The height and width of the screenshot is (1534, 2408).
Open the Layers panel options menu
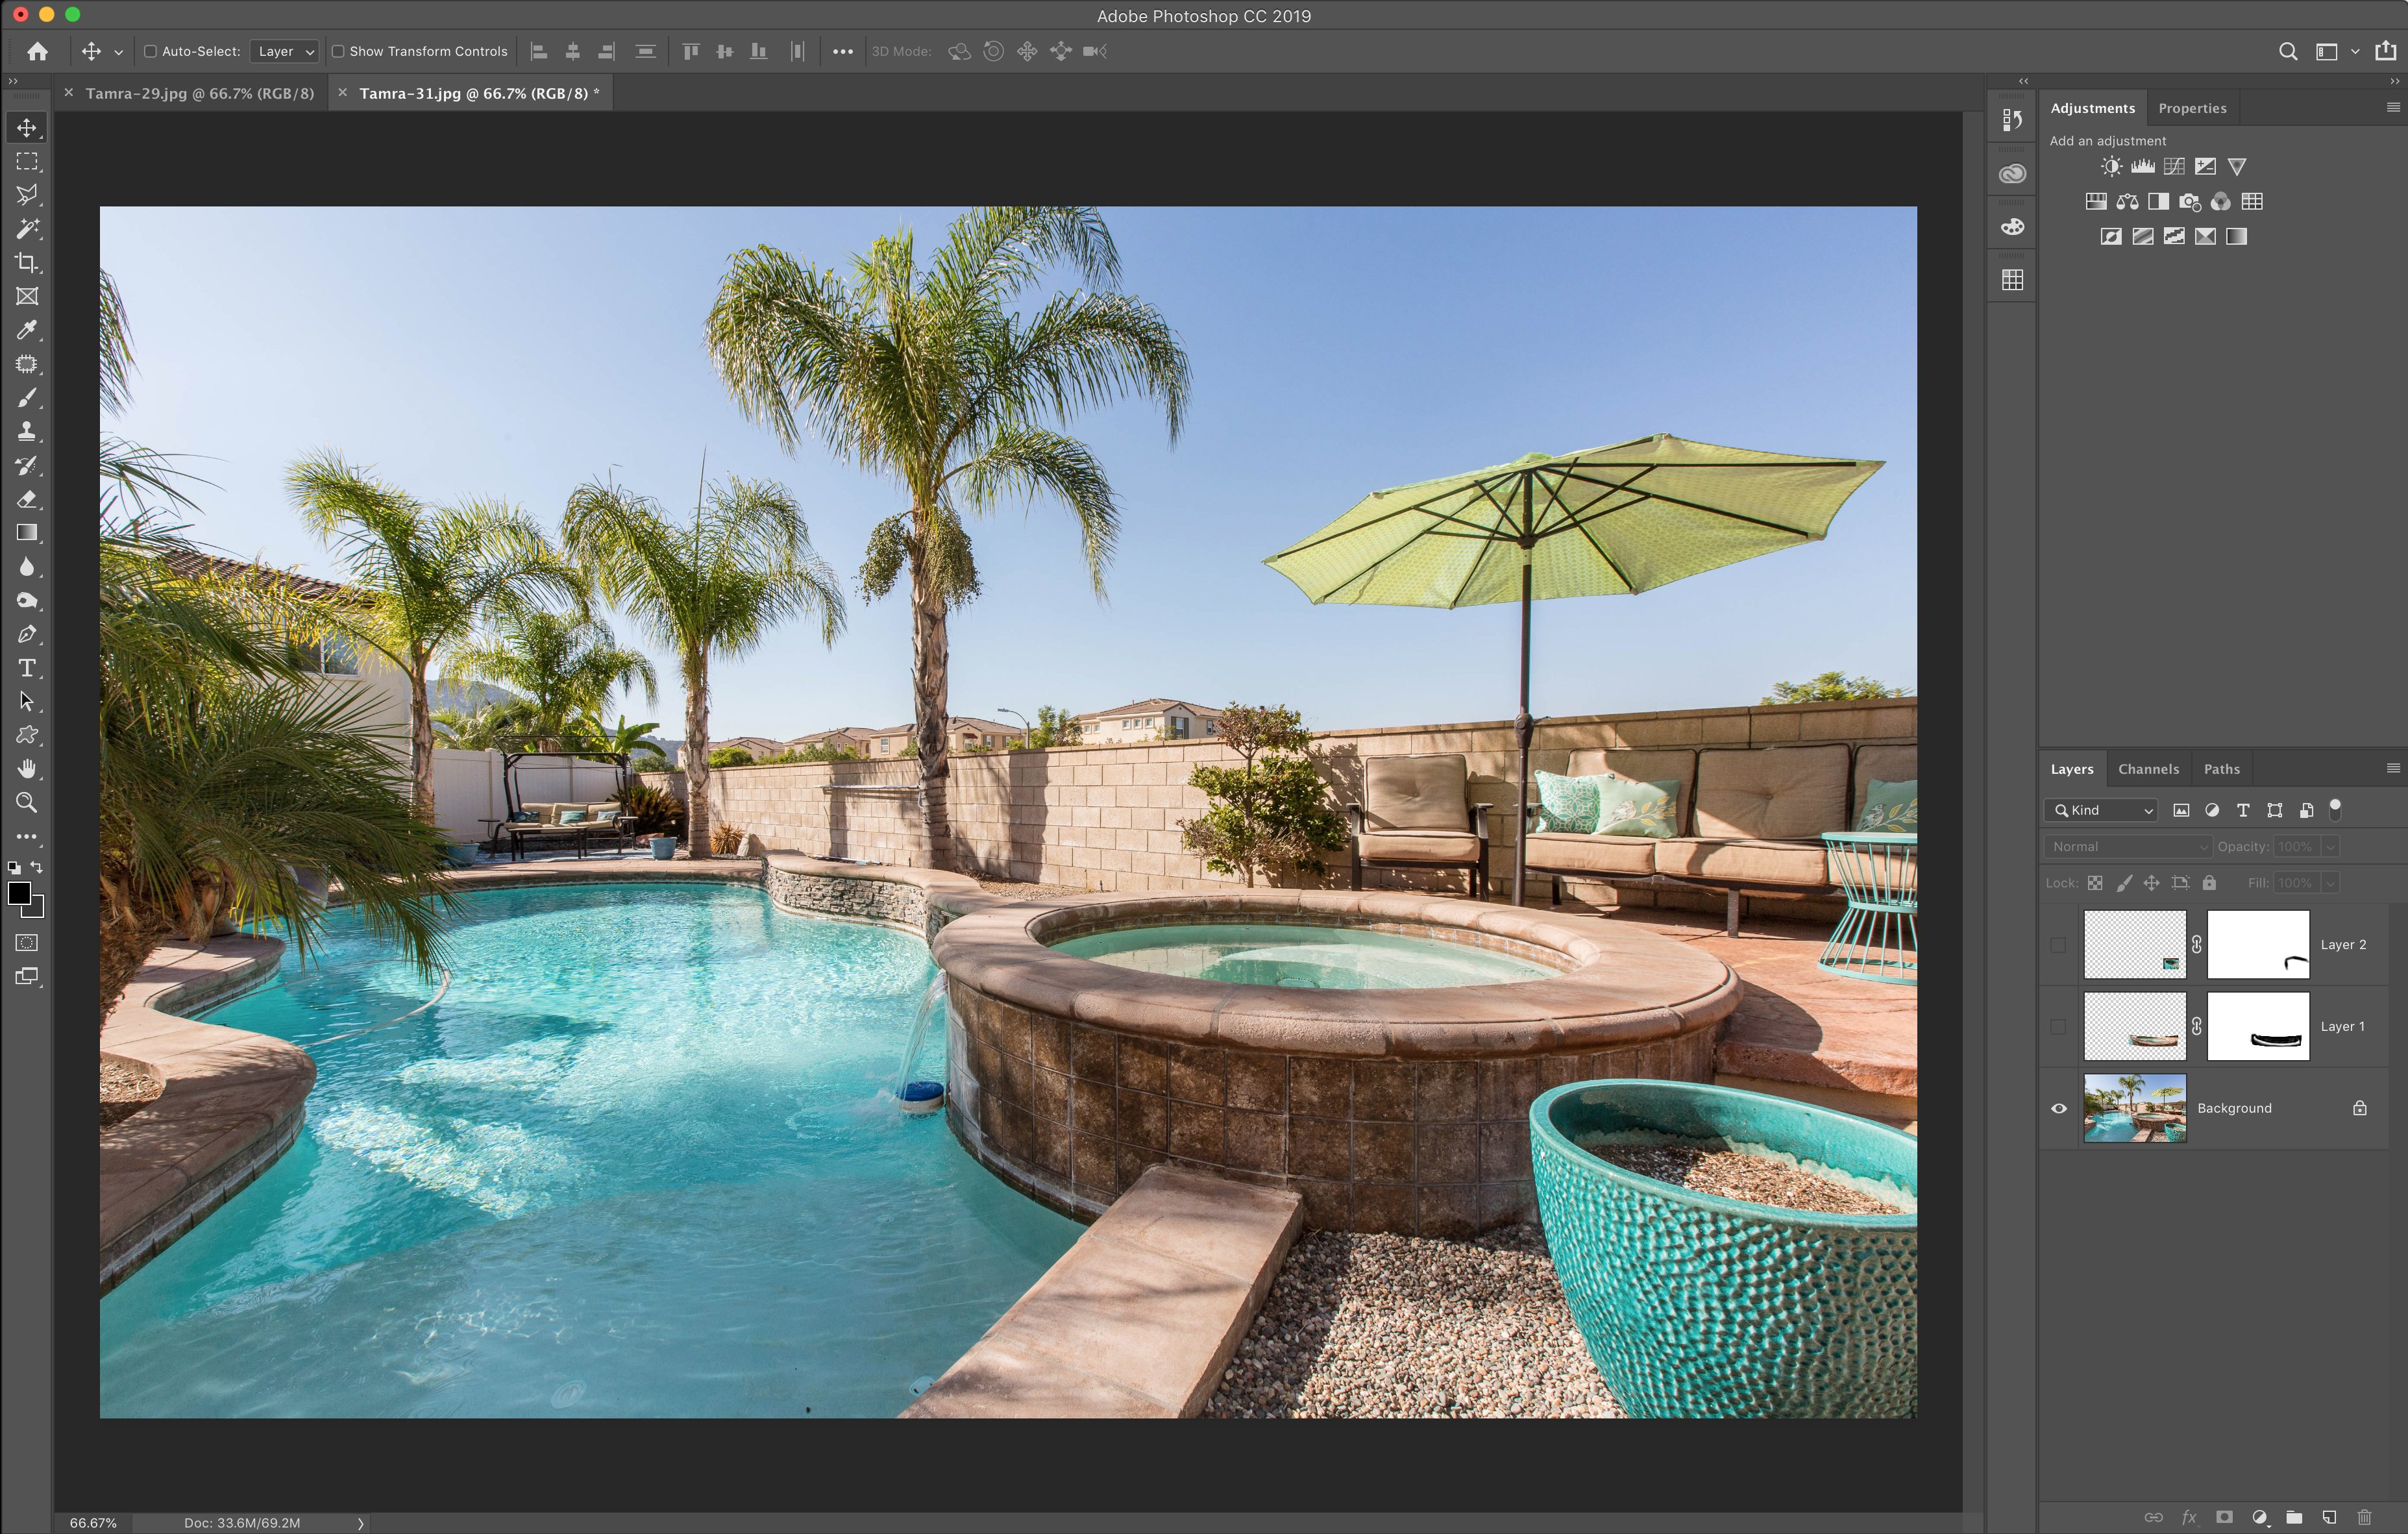[x=2392, y=768]
